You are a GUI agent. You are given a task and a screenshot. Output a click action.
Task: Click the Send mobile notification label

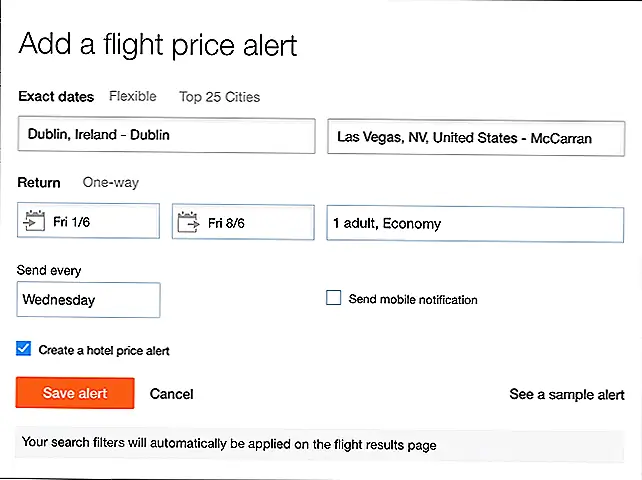point(413,299)
